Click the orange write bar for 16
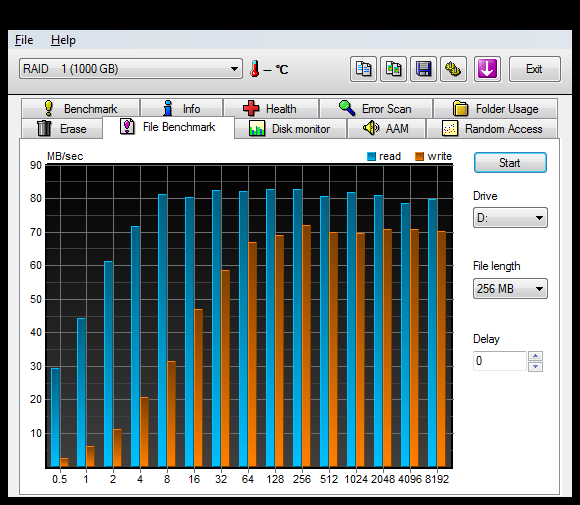This screenshot has width=580, height=505. coord(198,388)
